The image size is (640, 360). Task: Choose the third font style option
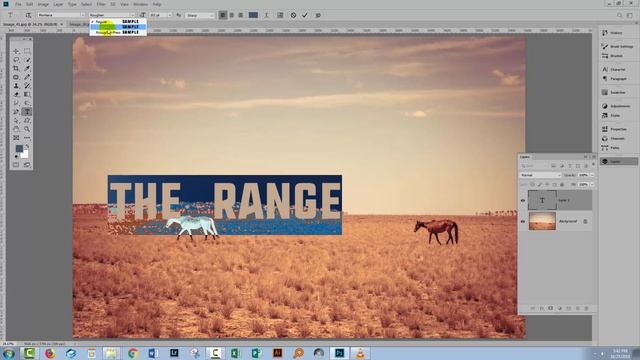coord(118,32)
